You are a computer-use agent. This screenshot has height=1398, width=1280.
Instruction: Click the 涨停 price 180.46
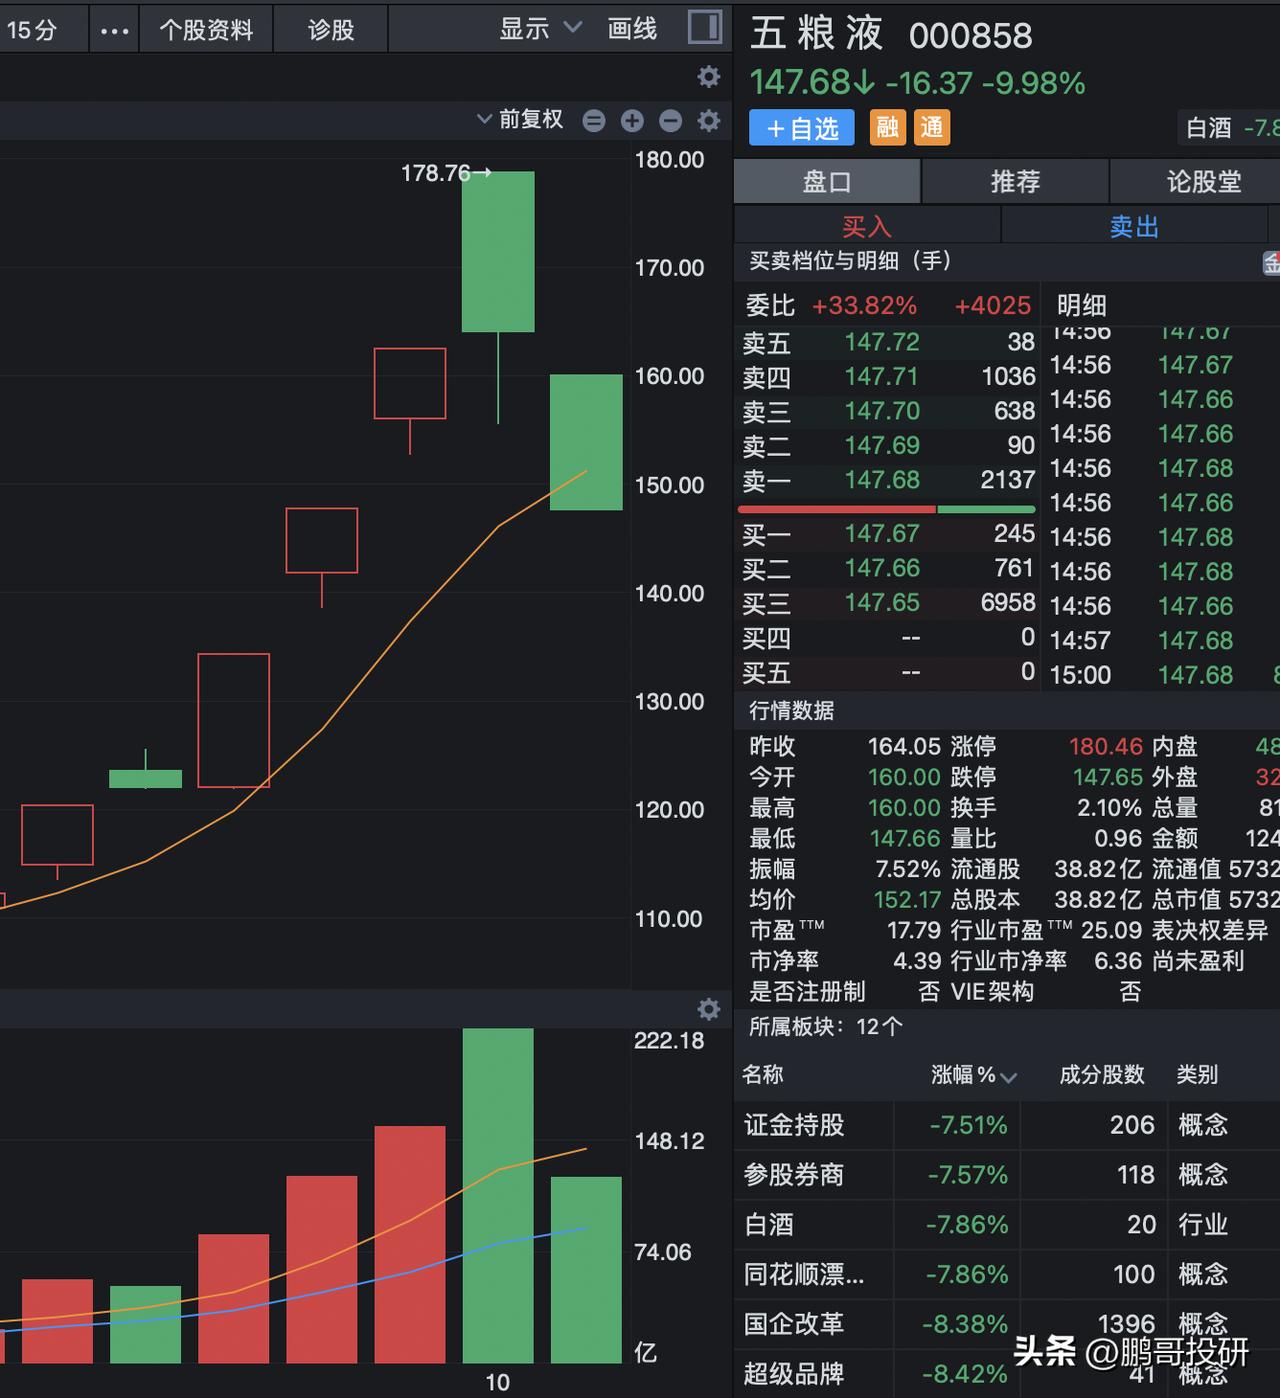click(1105, 746)
